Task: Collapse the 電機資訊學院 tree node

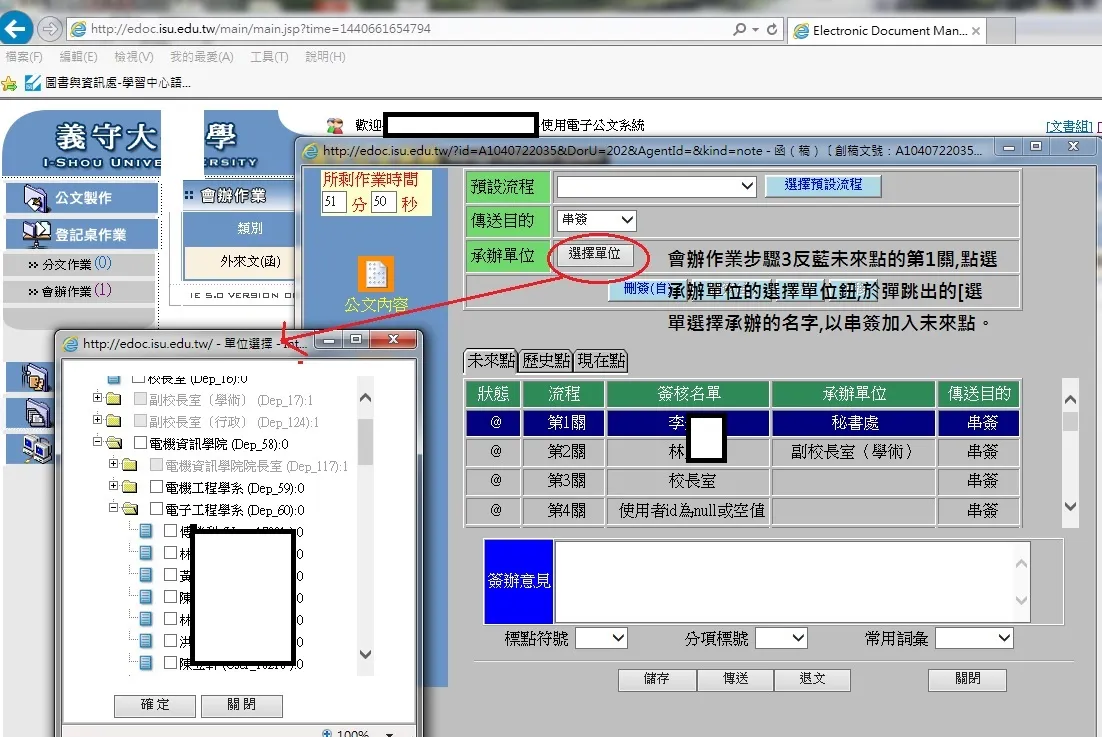Action: coord(98,442)
